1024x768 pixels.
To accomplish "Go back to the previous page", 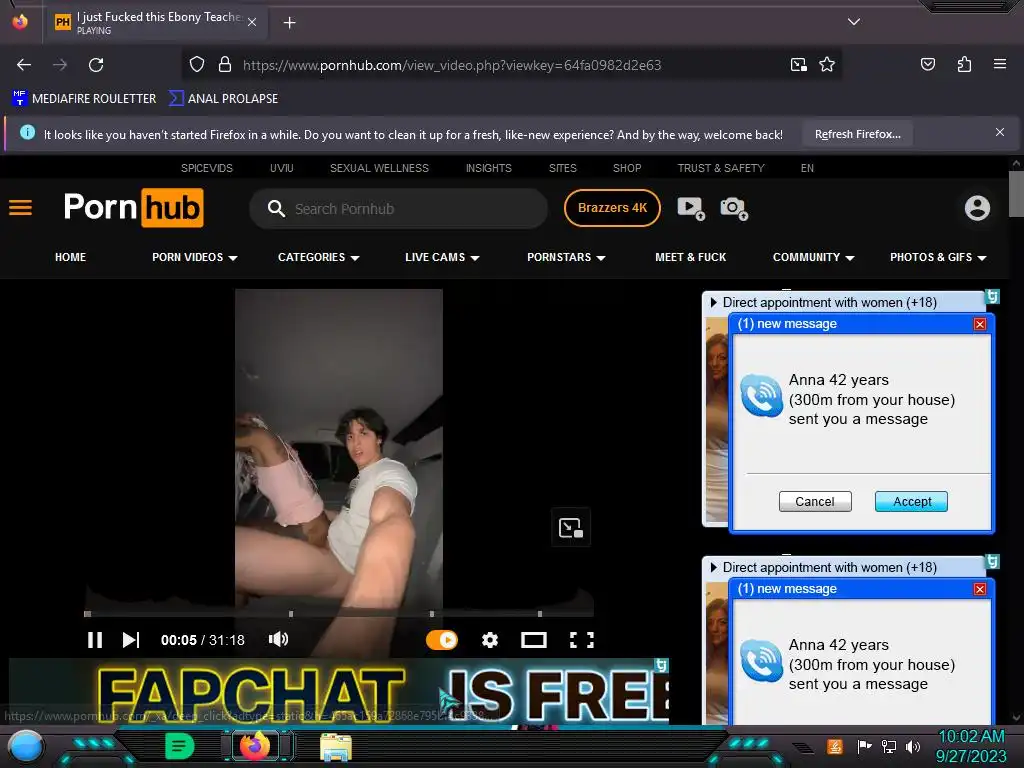I will coord(24,65).
